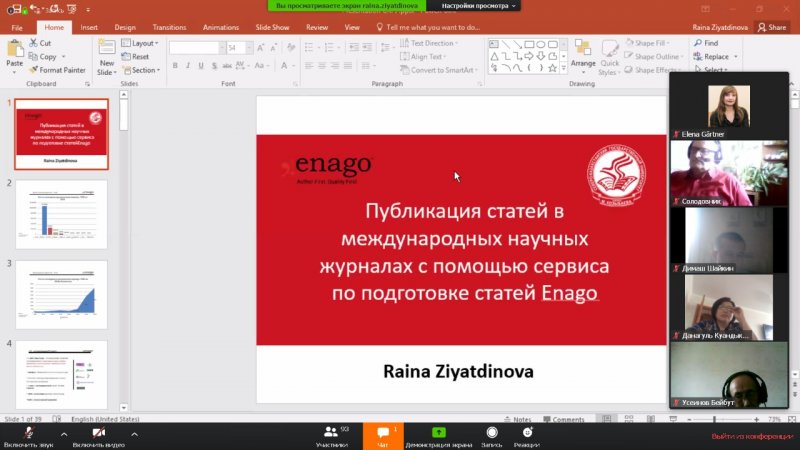Switch to Animations tab
The height and width of the screenshot is (450, 800).
click(221, 28)
